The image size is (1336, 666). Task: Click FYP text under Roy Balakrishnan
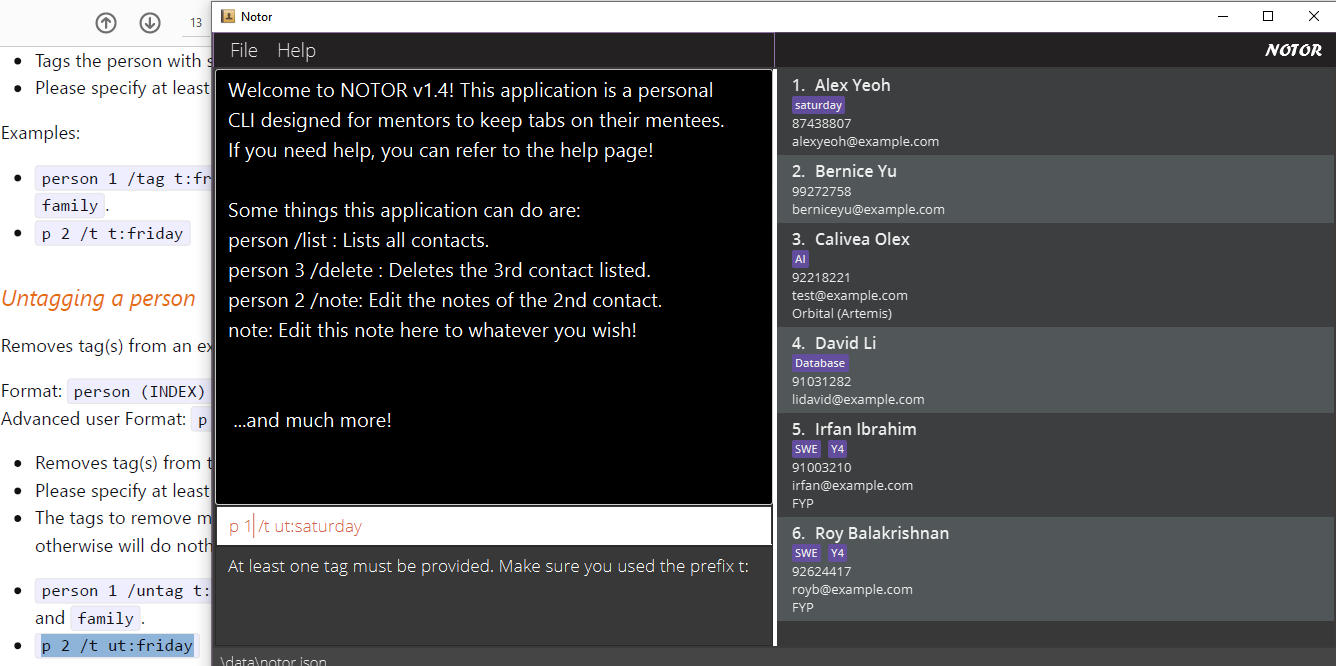pos(803,608)
